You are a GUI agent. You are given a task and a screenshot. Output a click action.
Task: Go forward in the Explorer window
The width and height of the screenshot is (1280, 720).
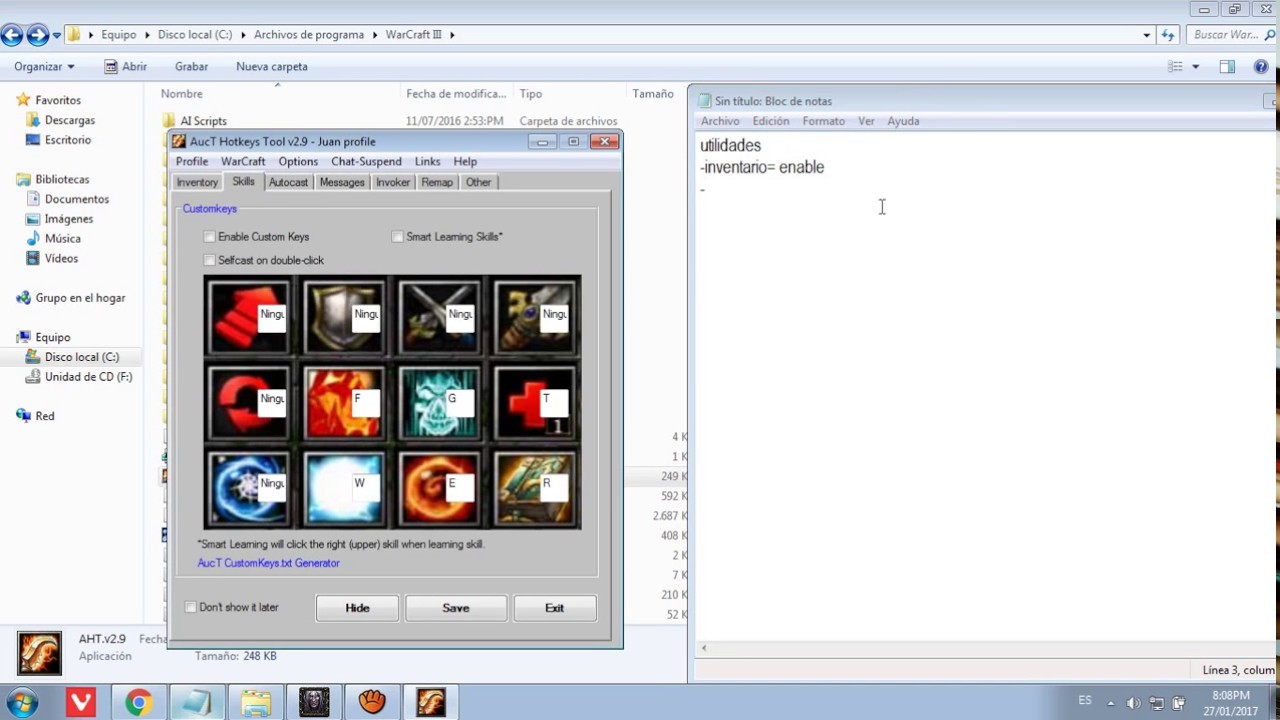pos(37,35)
